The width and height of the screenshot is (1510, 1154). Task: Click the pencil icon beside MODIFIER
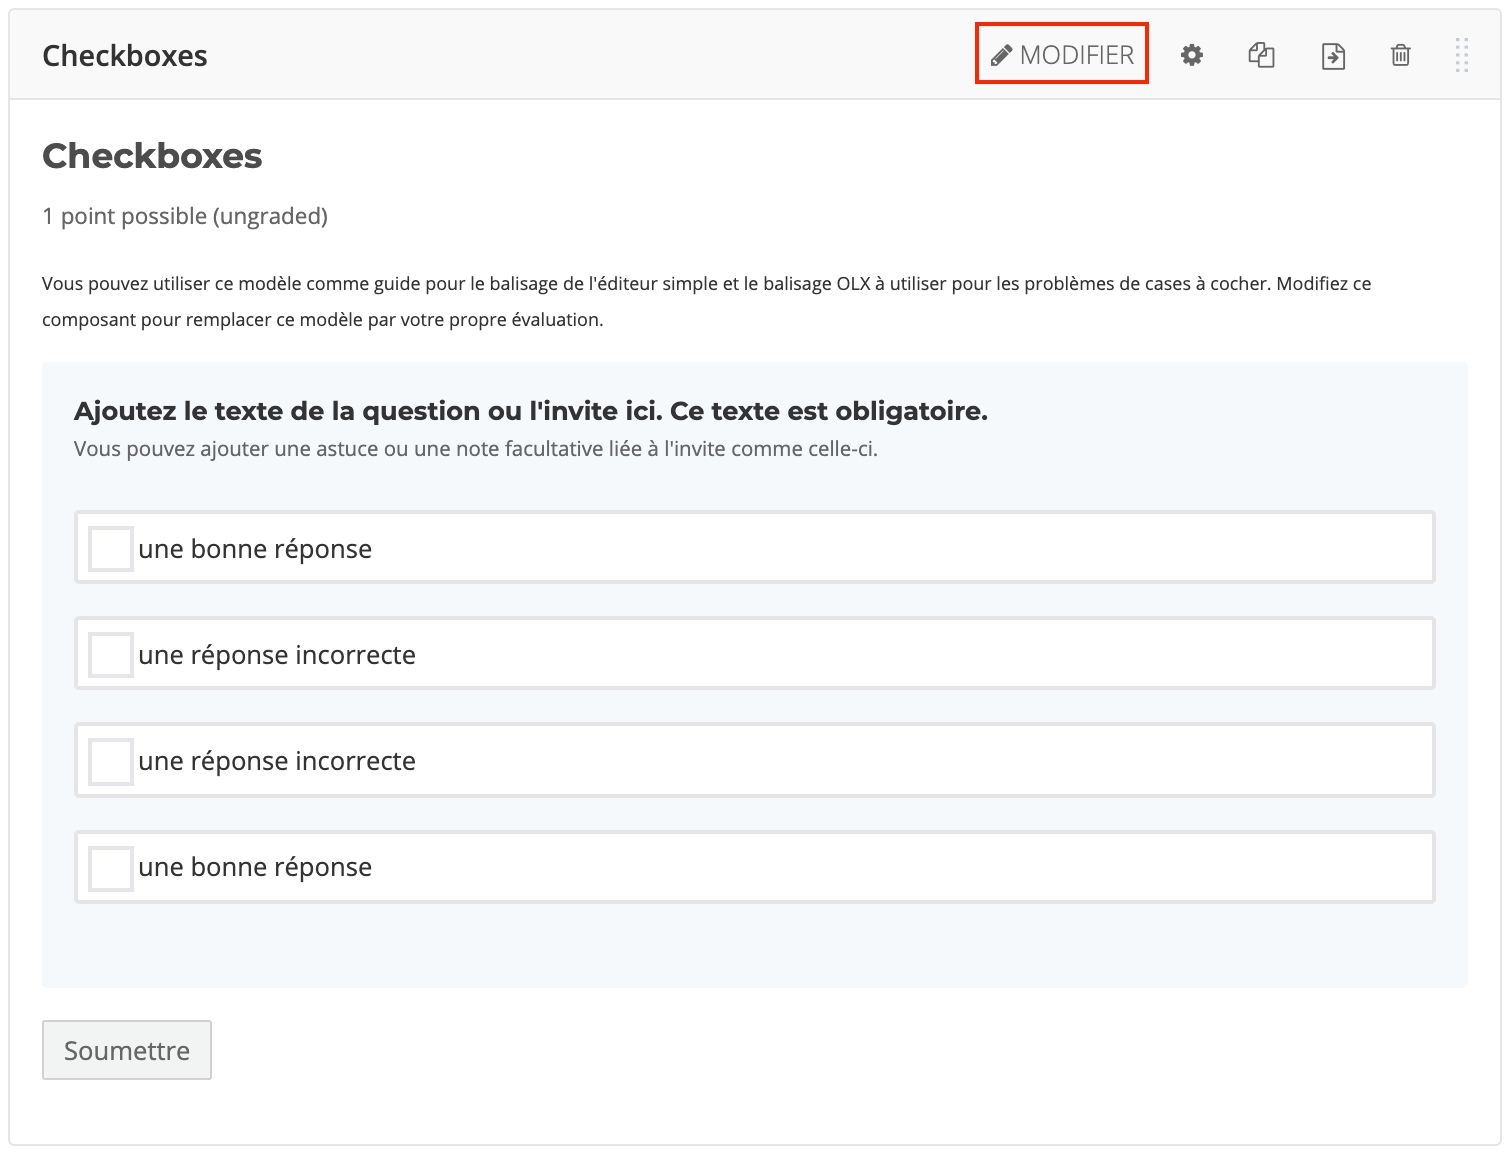[1001, 56]
